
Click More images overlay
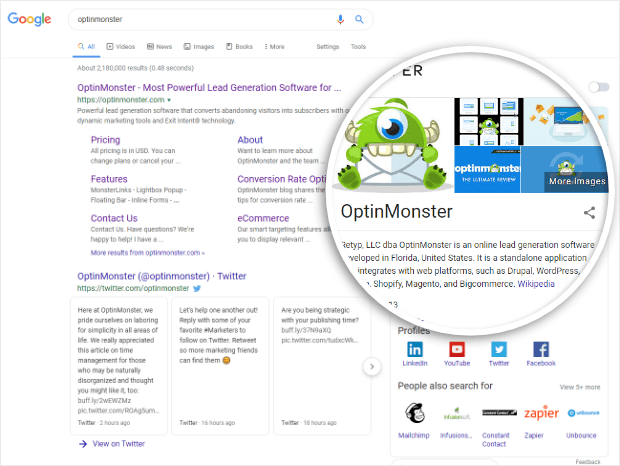(577, 181)
